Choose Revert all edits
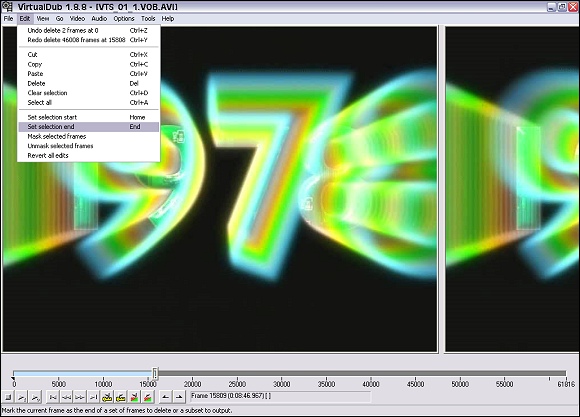Viewport: 580px width, 417px height. pos(89,156)
